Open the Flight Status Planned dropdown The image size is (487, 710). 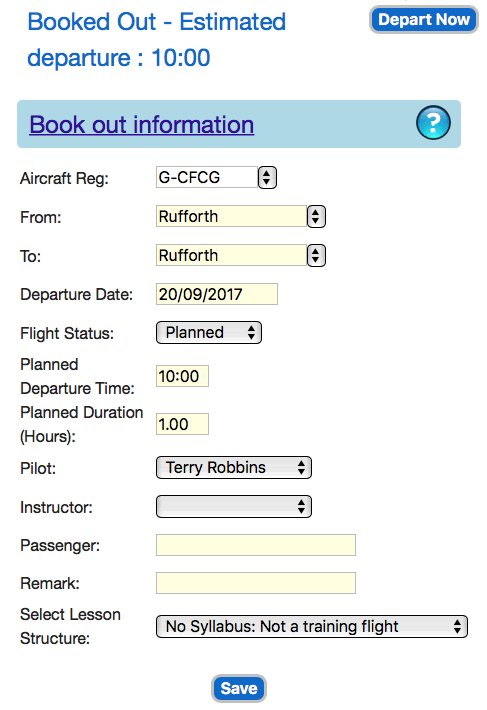209,333
